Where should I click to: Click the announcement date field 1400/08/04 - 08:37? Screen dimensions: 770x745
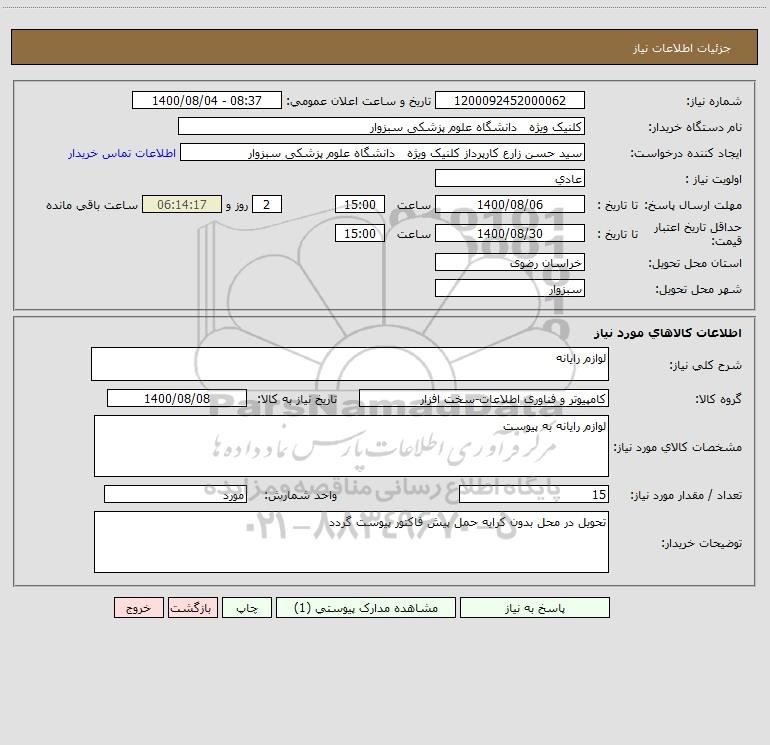pyautogui.click(x=207, y=100)
